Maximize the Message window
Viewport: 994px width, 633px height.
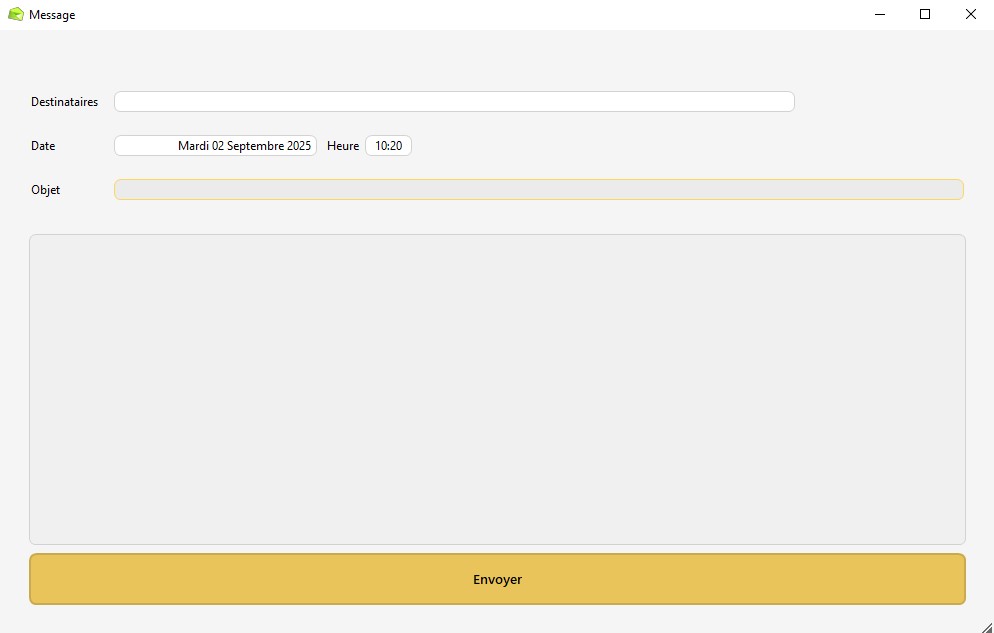(x=925, y=15)
